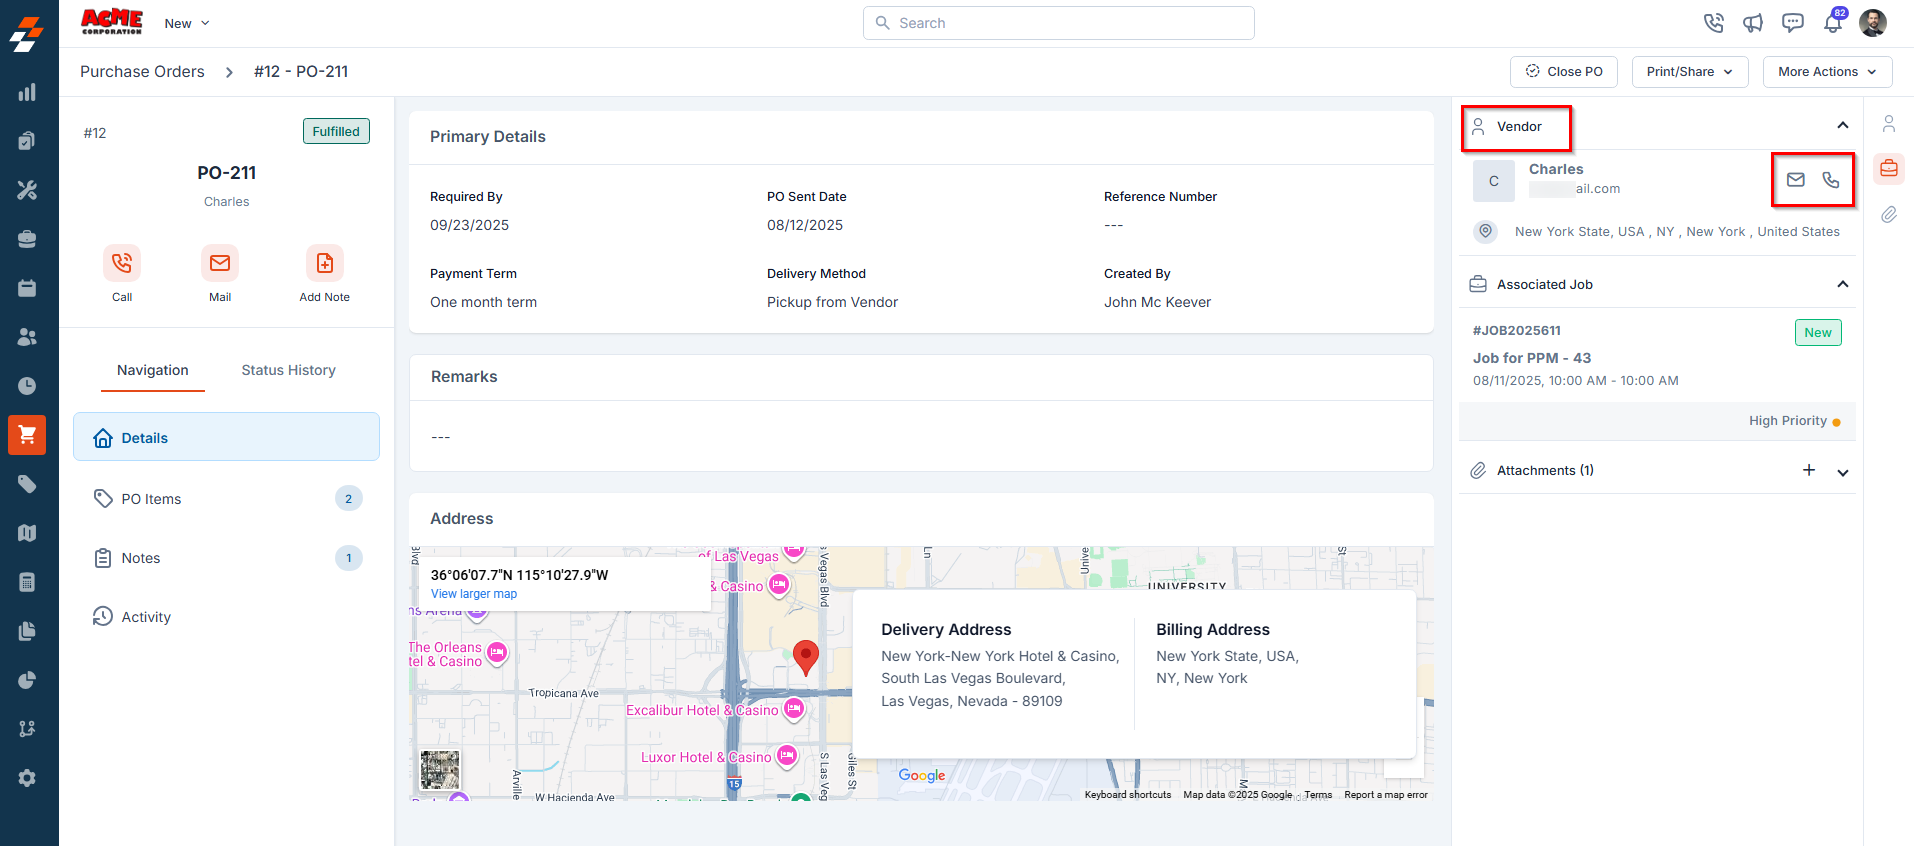The height and width of the screenshot is (846, 1914).
Task: Click the Search input field
Action: (x=1058, y=23)
